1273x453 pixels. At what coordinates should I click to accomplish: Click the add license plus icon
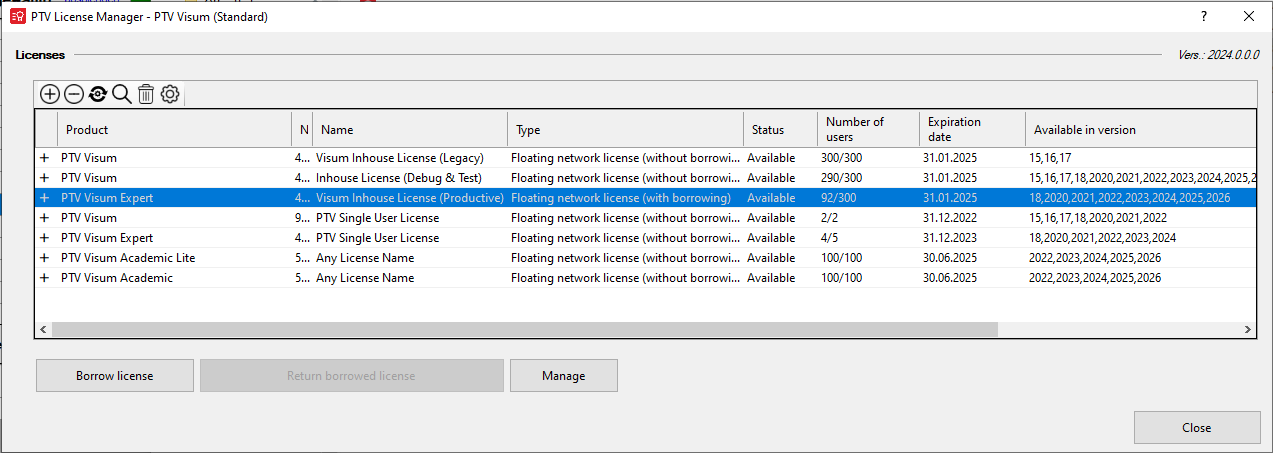pos(49,94)
